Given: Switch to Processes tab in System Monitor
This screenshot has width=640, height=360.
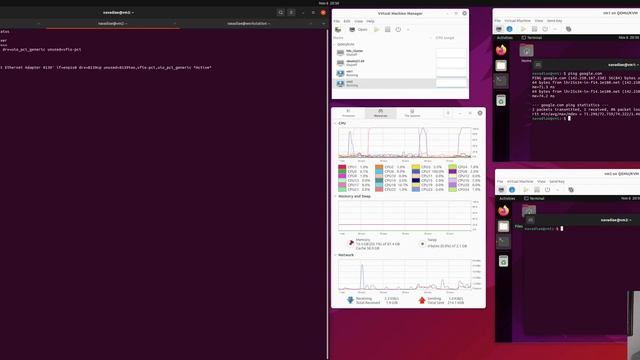Looking at the screenshot, I should 348,113.
